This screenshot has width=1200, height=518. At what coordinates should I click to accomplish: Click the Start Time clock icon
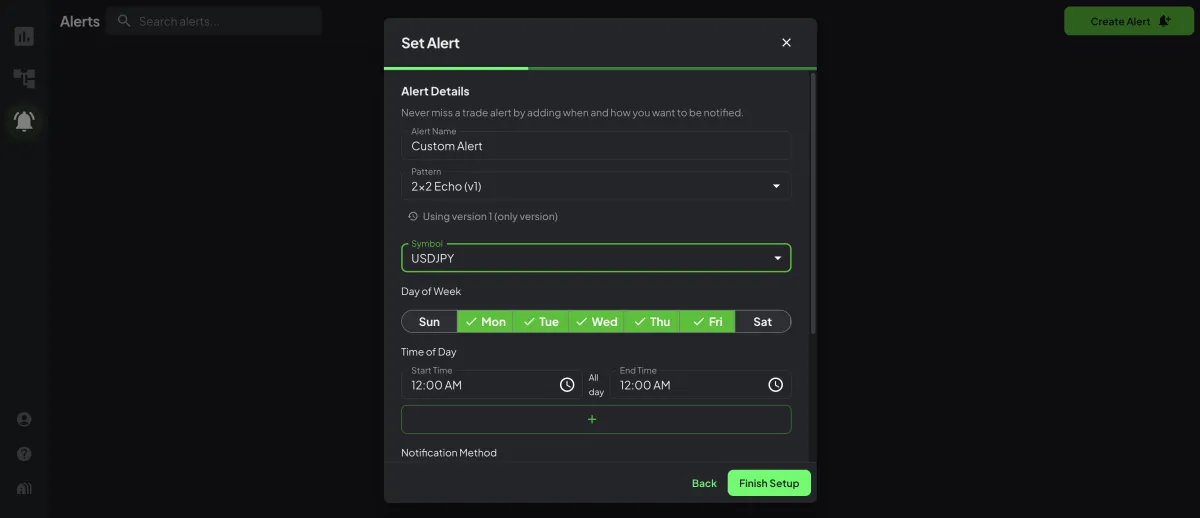[x=567, y=385]
